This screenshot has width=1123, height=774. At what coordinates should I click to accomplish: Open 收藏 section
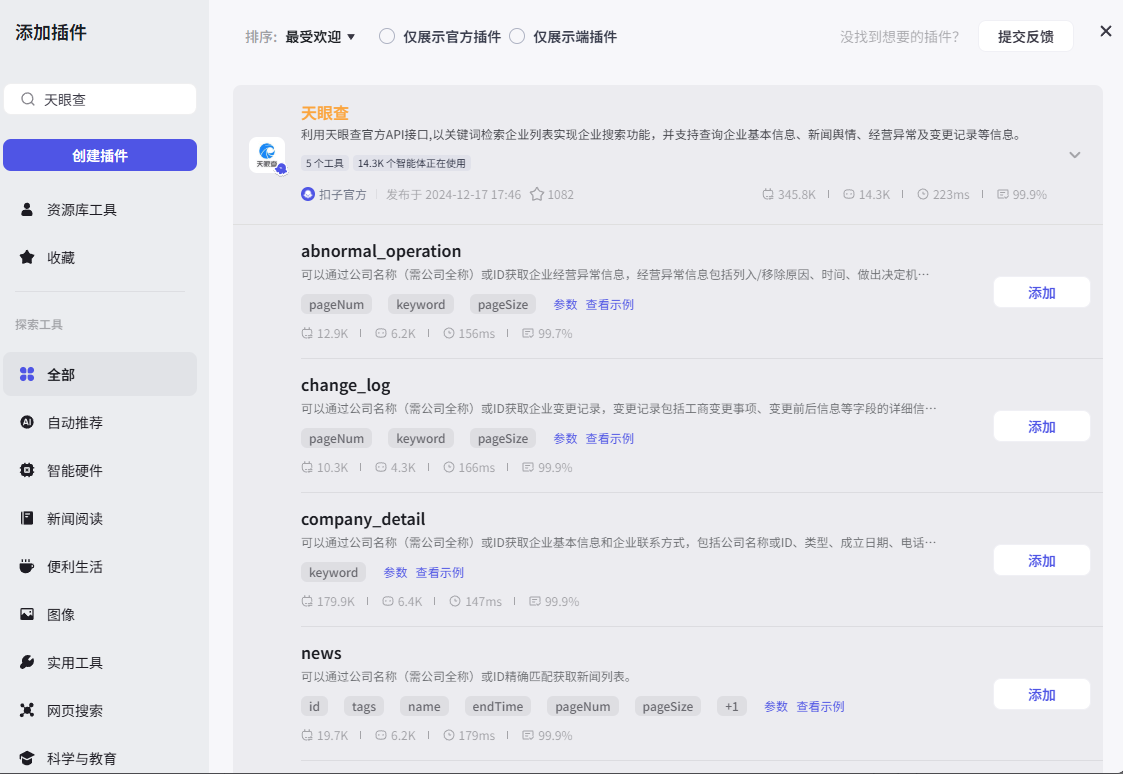point(100,257)
